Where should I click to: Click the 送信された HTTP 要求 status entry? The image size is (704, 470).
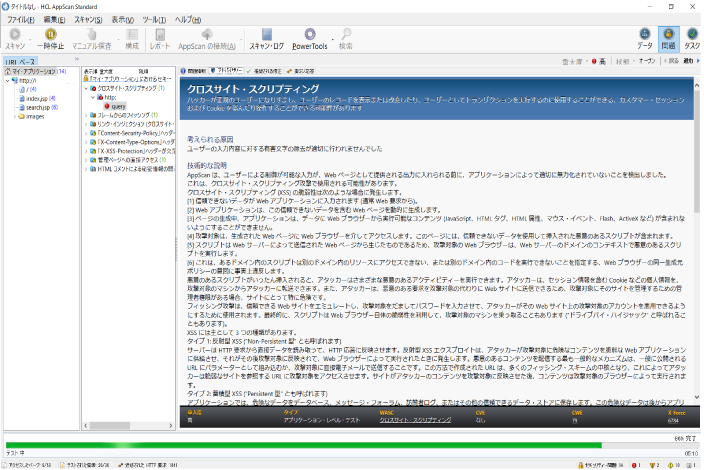[148, 466]
